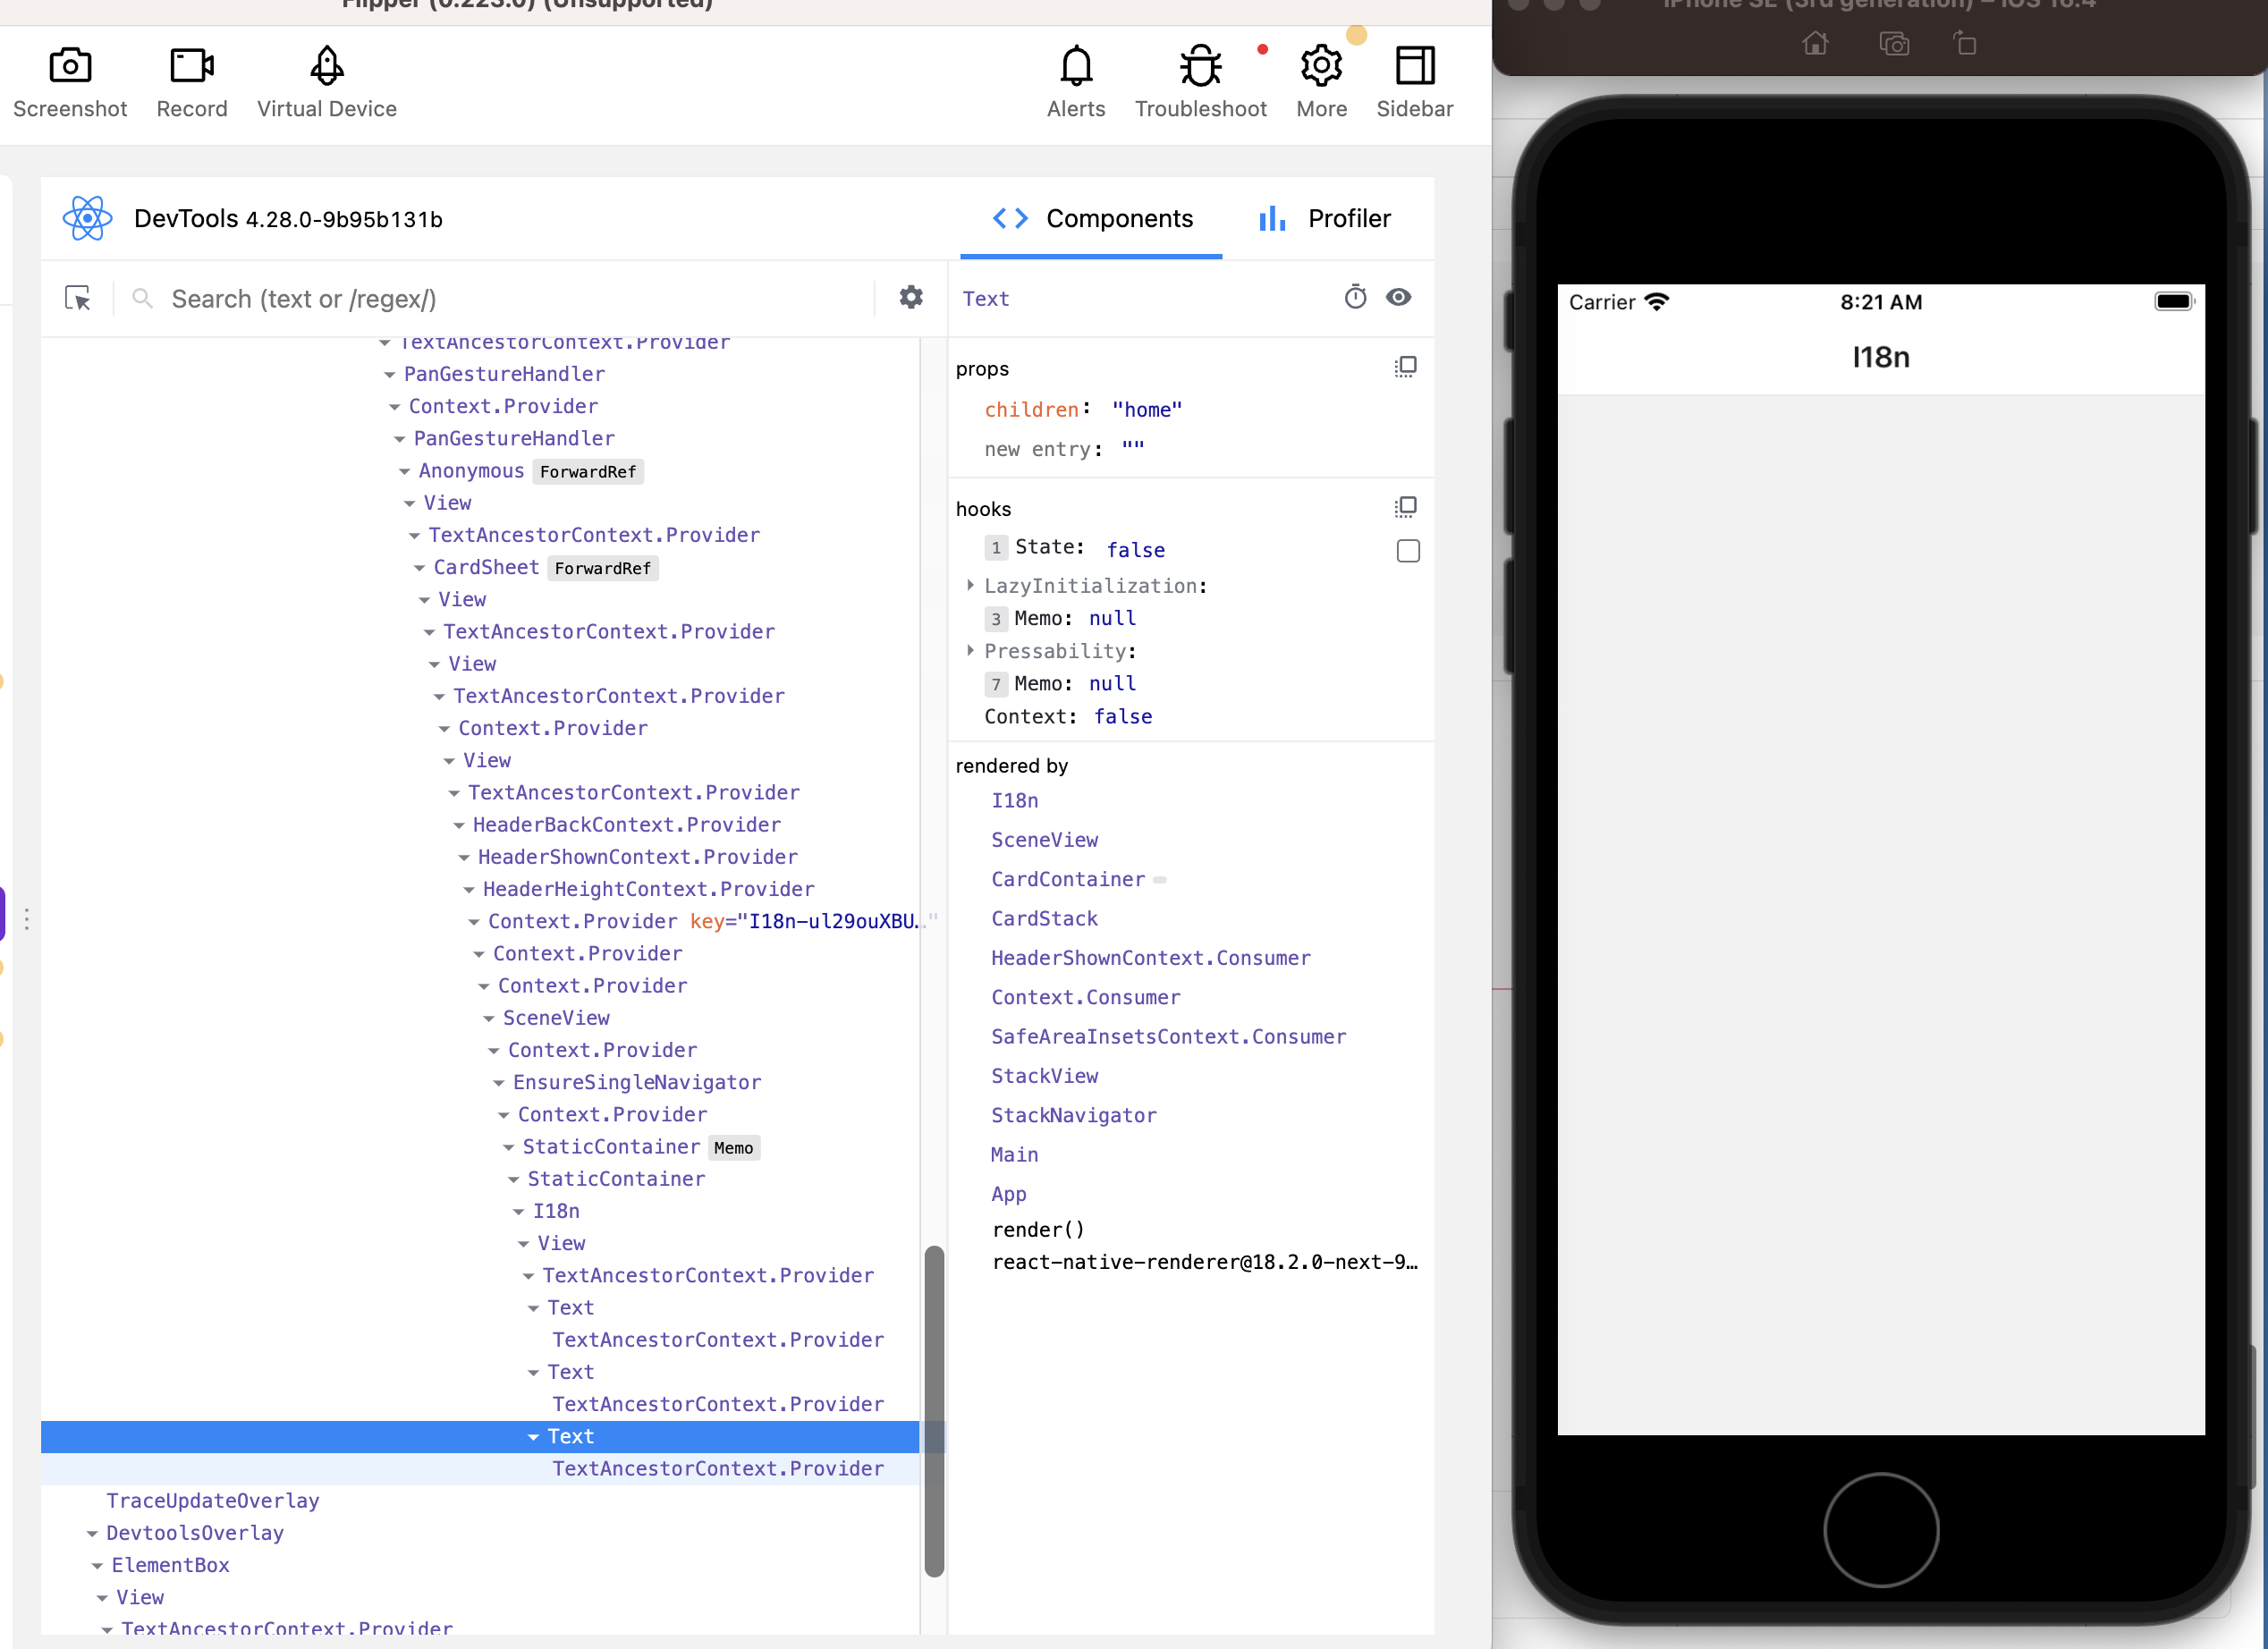This screenshot has height=1649, width=2268.
Task: Toggle the copy props icon for hooks
Action: pos(1405,509)
